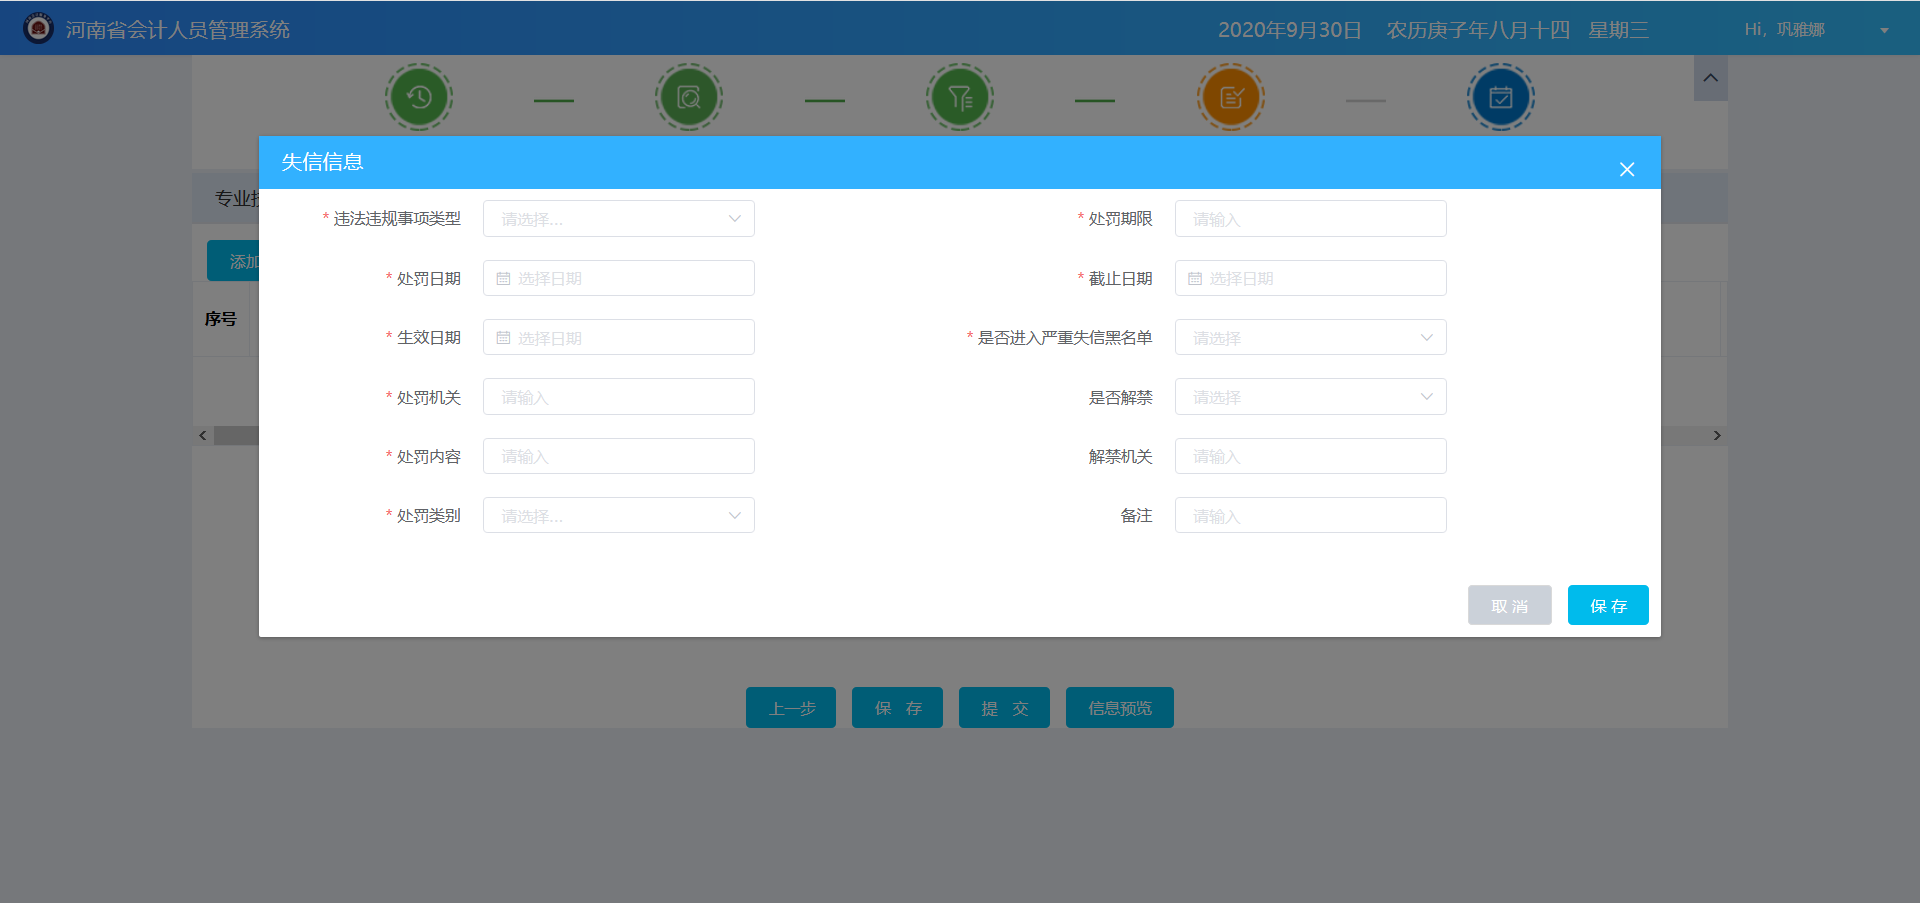Image resolution: width=1920 pixels, height=903 pixels.
Task: Expand the 是否解禁 selection list
Action: [x=1310, y=396]
